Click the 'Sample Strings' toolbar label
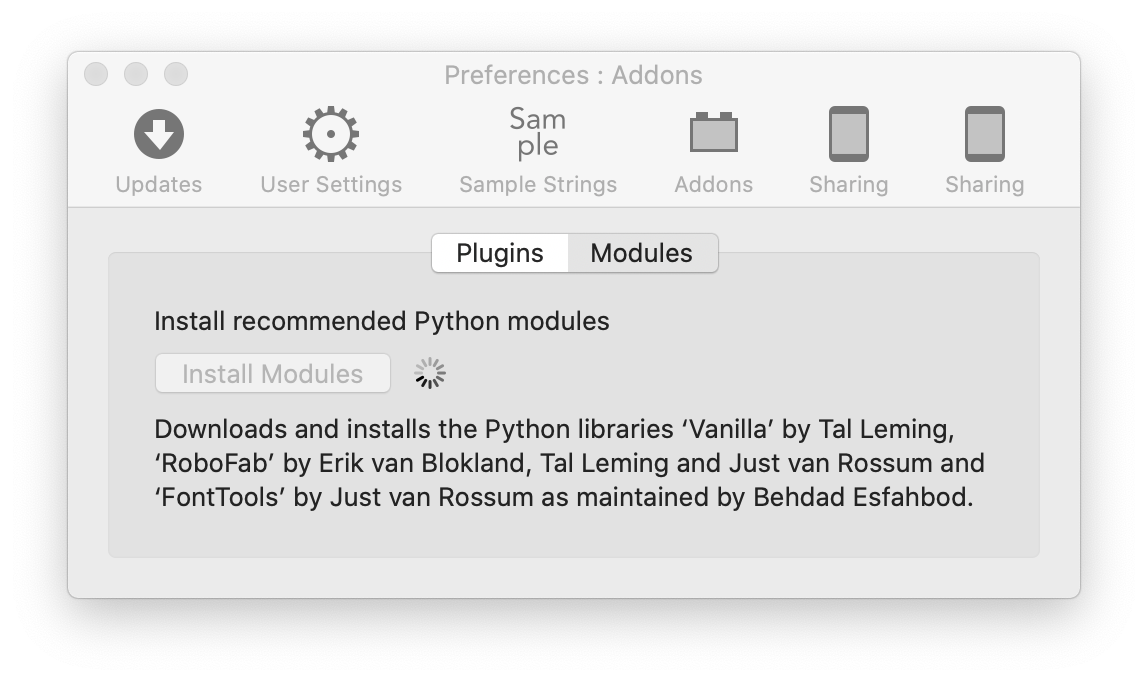The height and width of the screenshot is (682, 1148). coord(538,185)
